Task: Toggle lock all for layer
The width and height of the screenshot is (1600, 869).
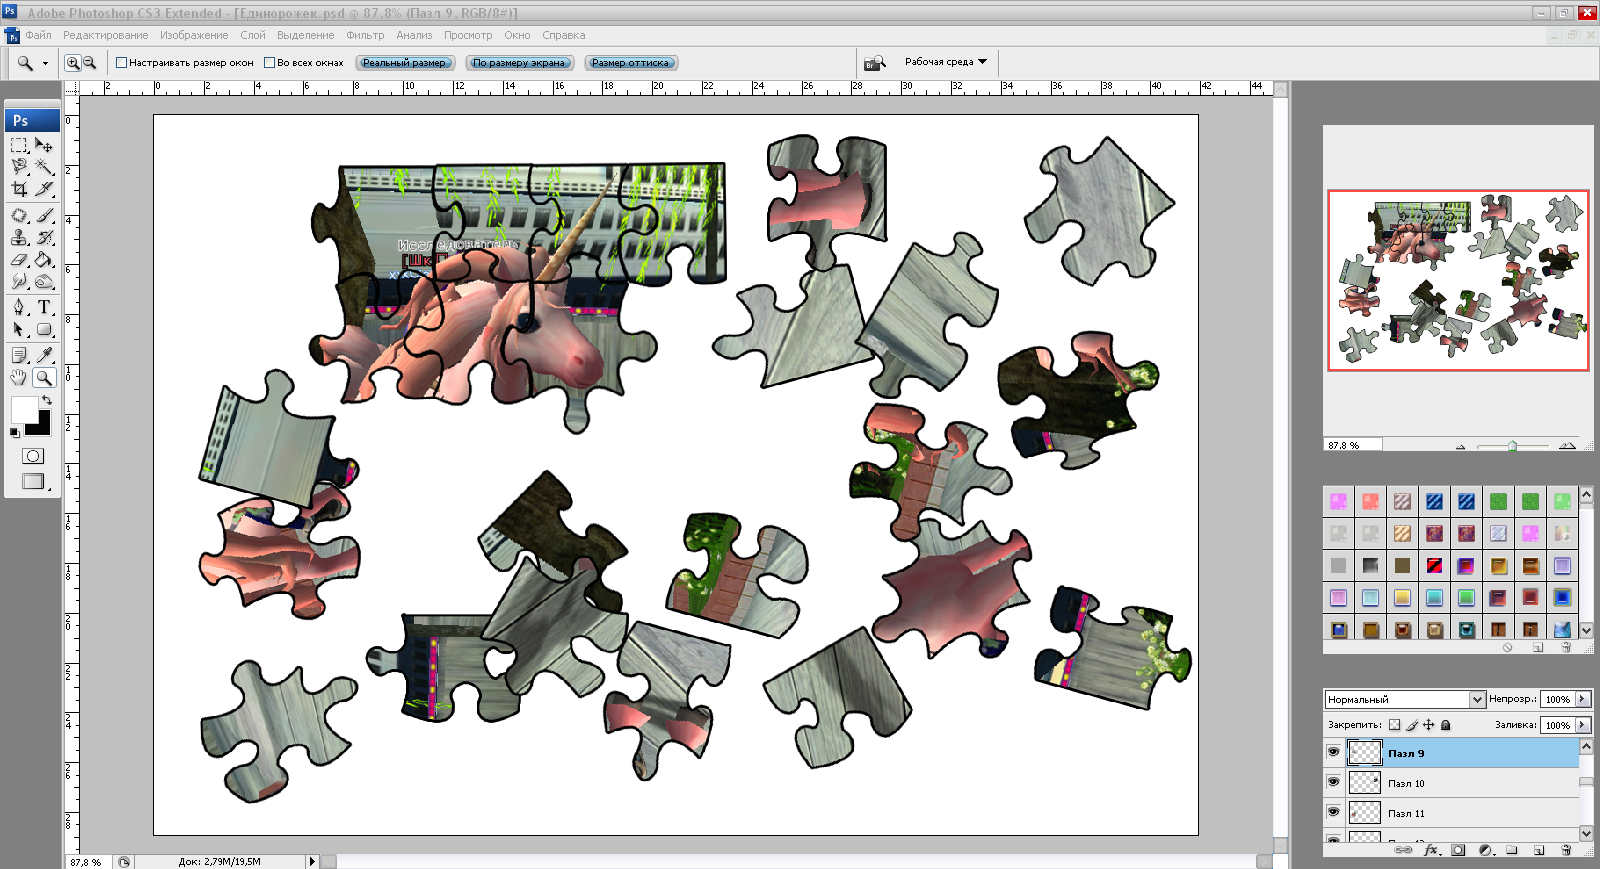Action: point(1445,725)
